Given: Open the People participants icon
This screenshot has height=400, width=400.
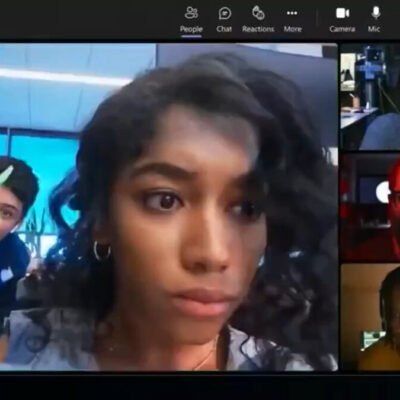Looking at the screenshot, I should point(191,13).
